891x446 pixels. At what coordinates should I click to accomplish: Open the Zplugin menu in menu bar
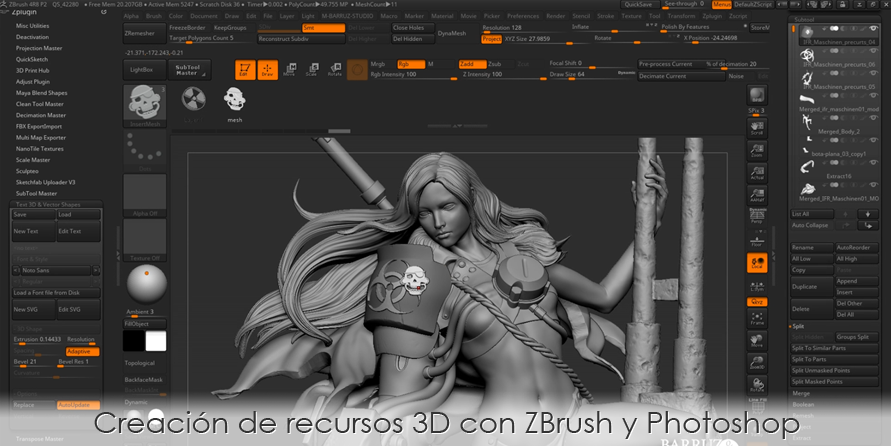(712, 16)
